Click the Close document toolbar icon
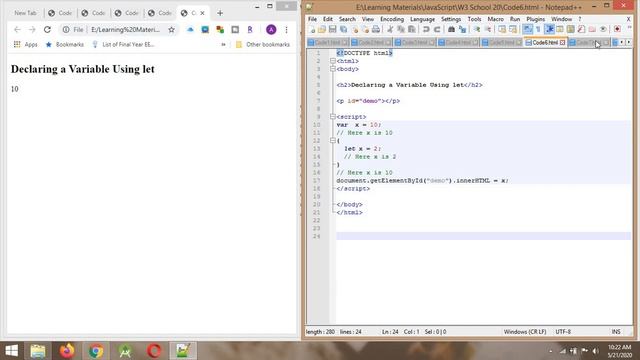 coord(355,29)
